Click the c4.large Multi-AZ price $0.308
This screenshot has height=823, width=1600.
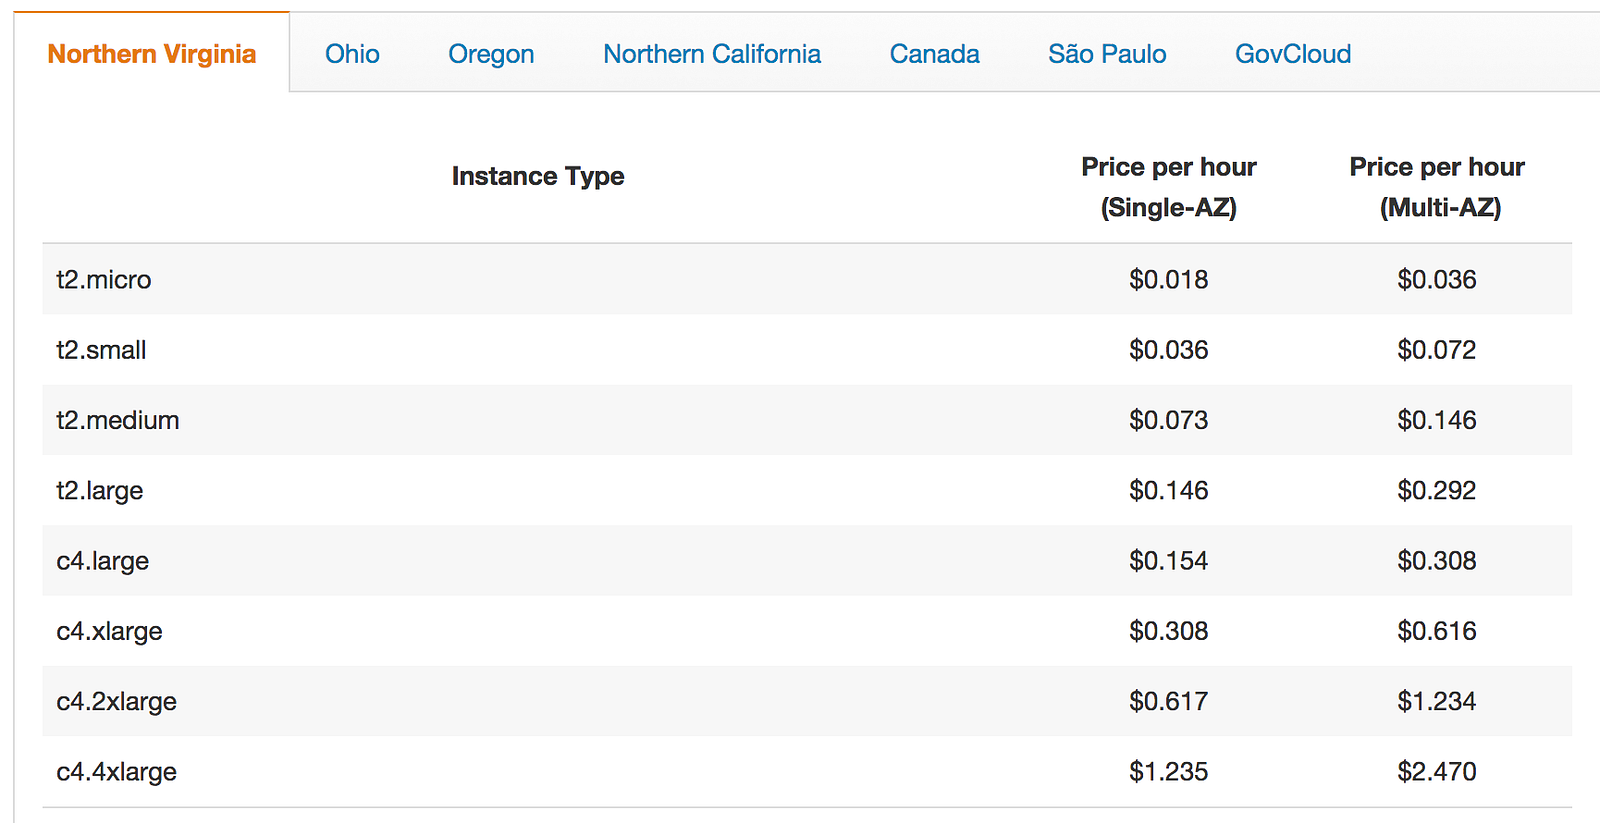[x=1437, y=561]
